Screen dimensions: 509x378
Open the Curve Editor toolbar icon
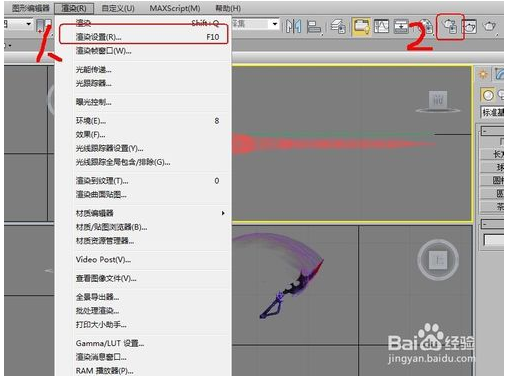[x=382, y=26]
